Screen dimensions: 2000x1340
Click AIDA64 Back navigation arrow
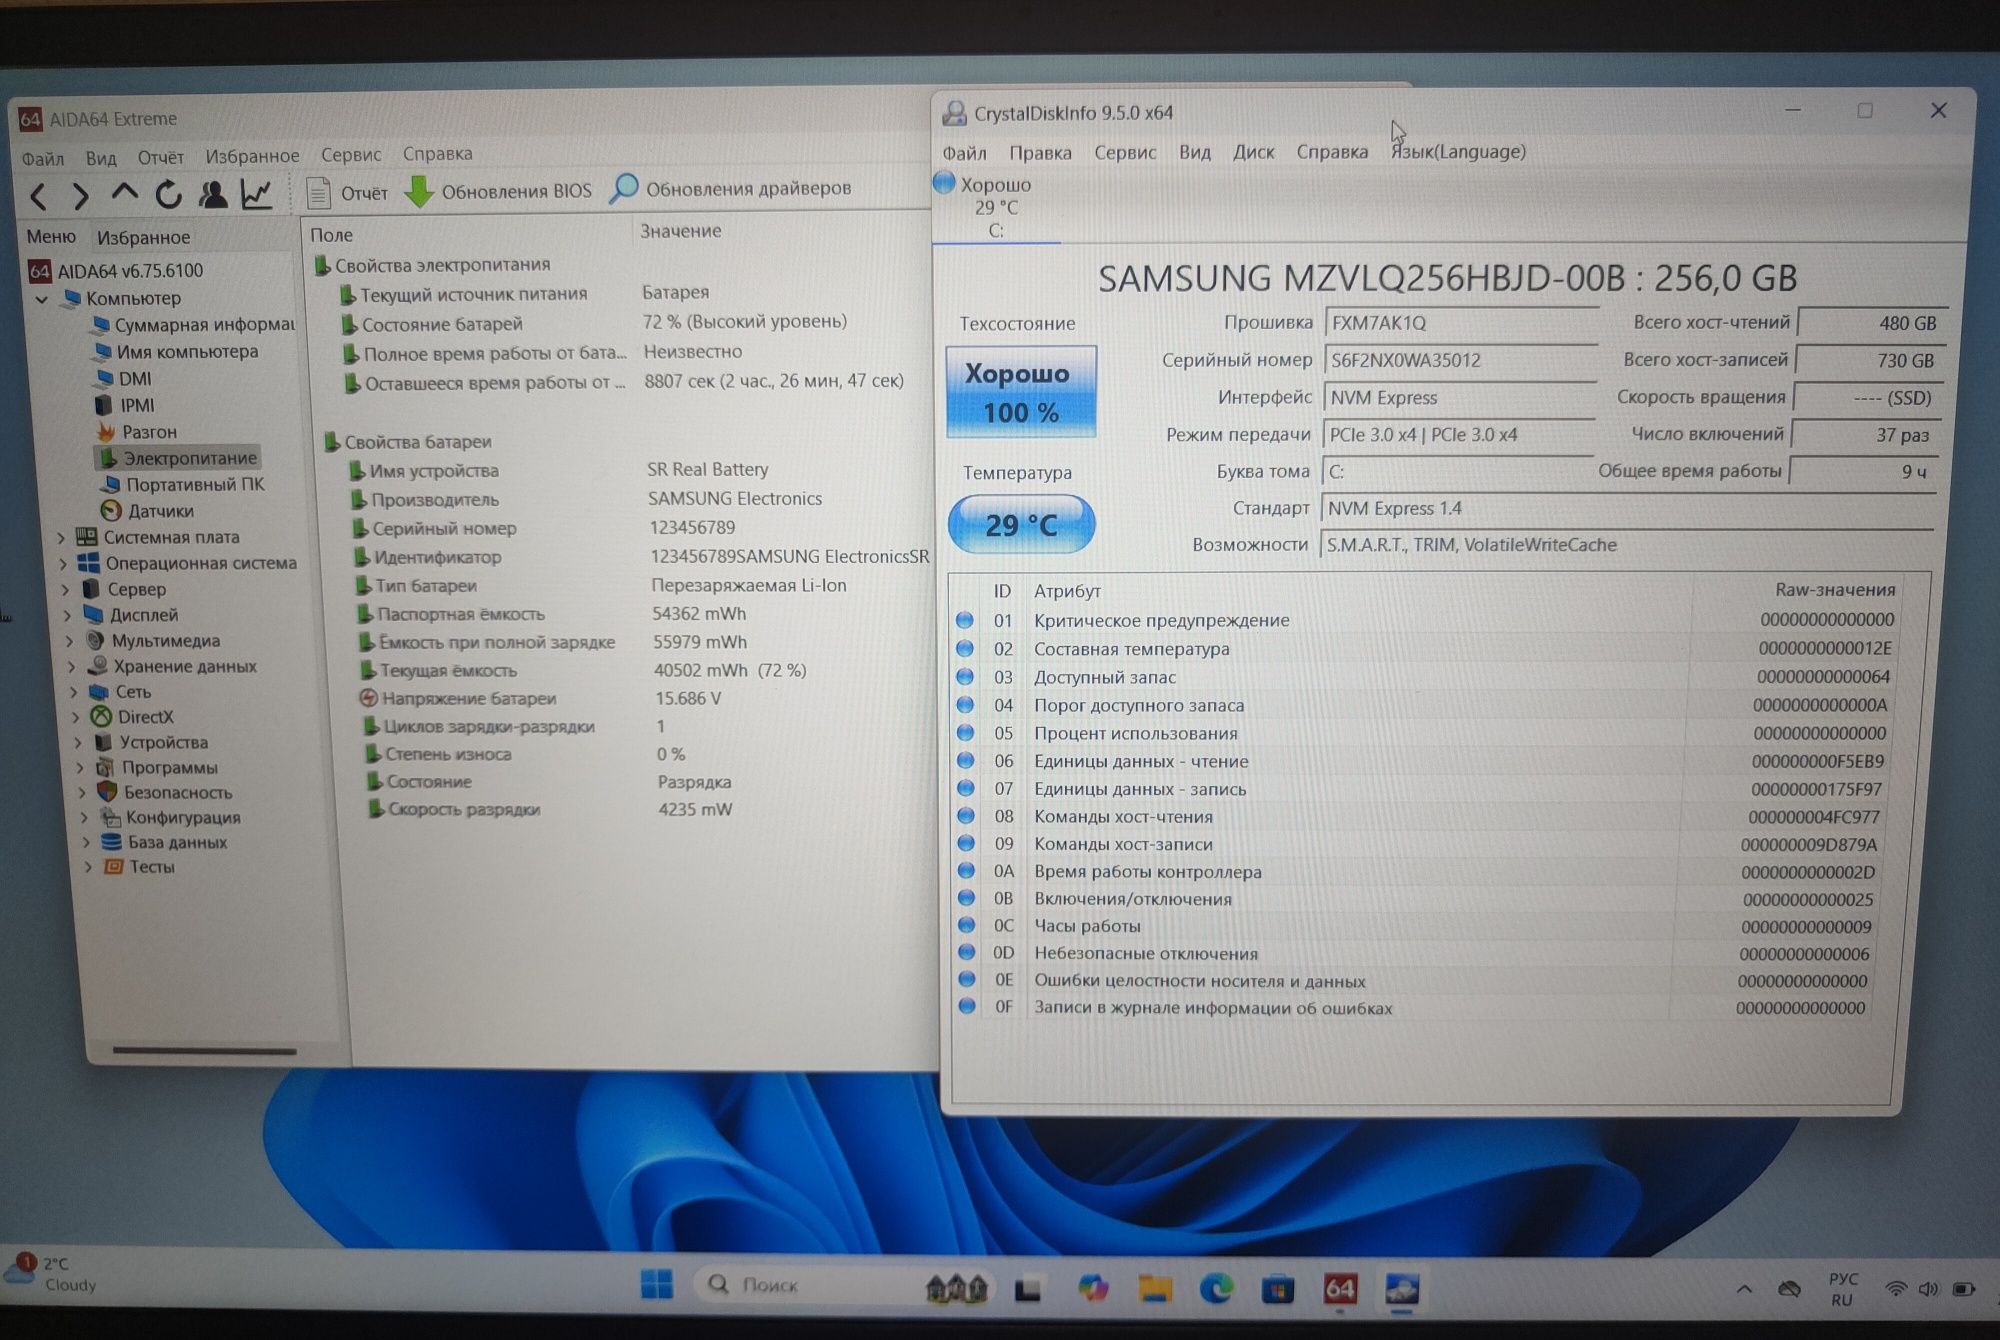tap(39, 195)
